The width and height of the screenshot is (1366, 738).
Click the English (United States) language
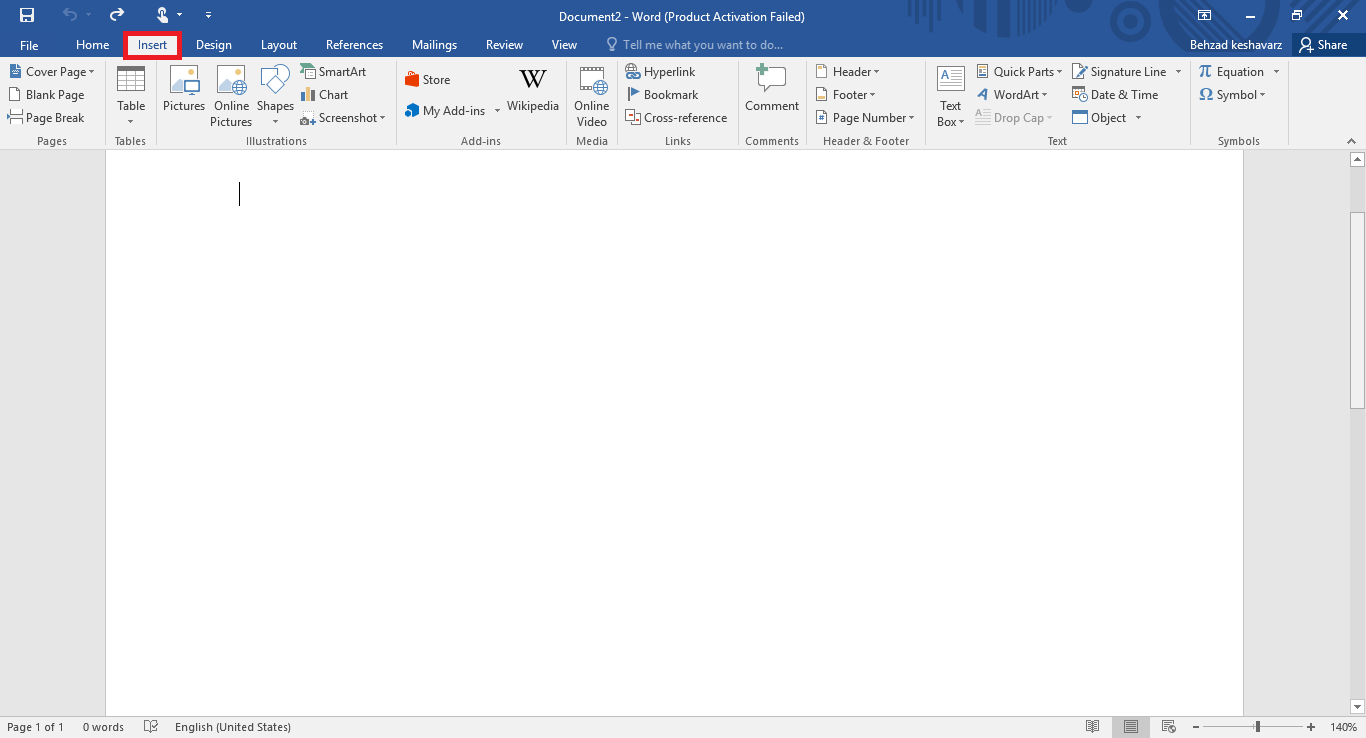tap(233, 727)
